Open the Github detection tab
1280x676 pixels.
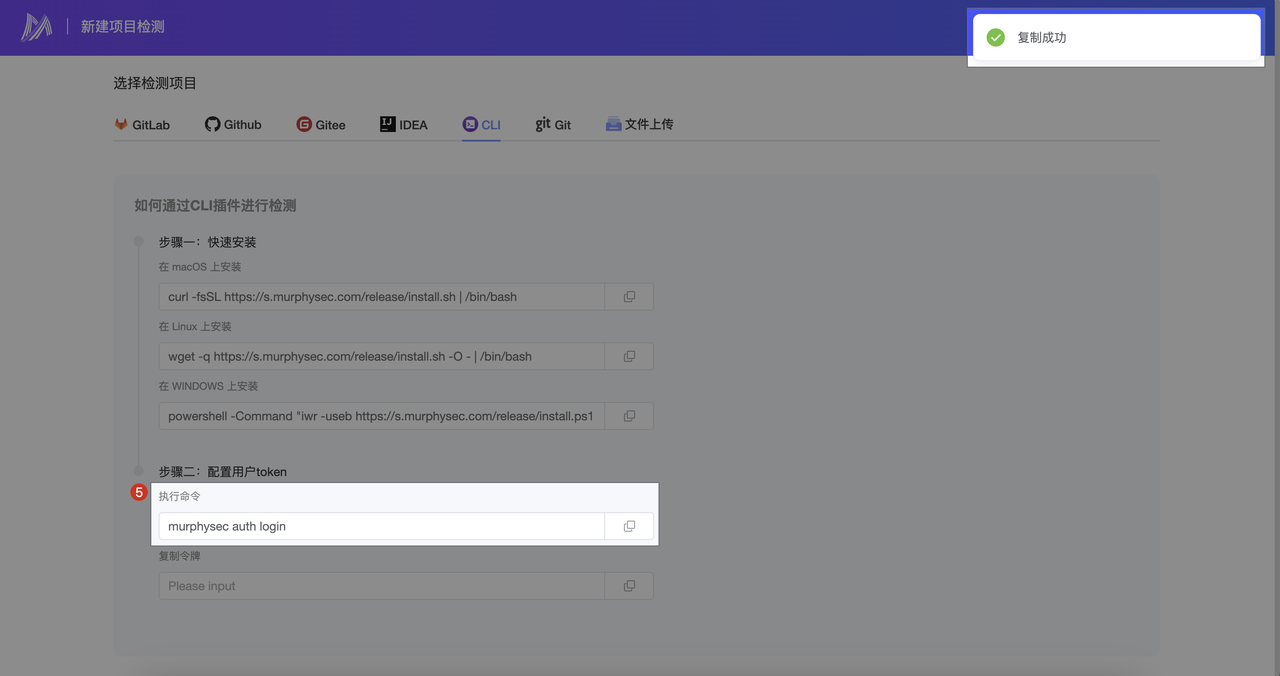[233, 125]
